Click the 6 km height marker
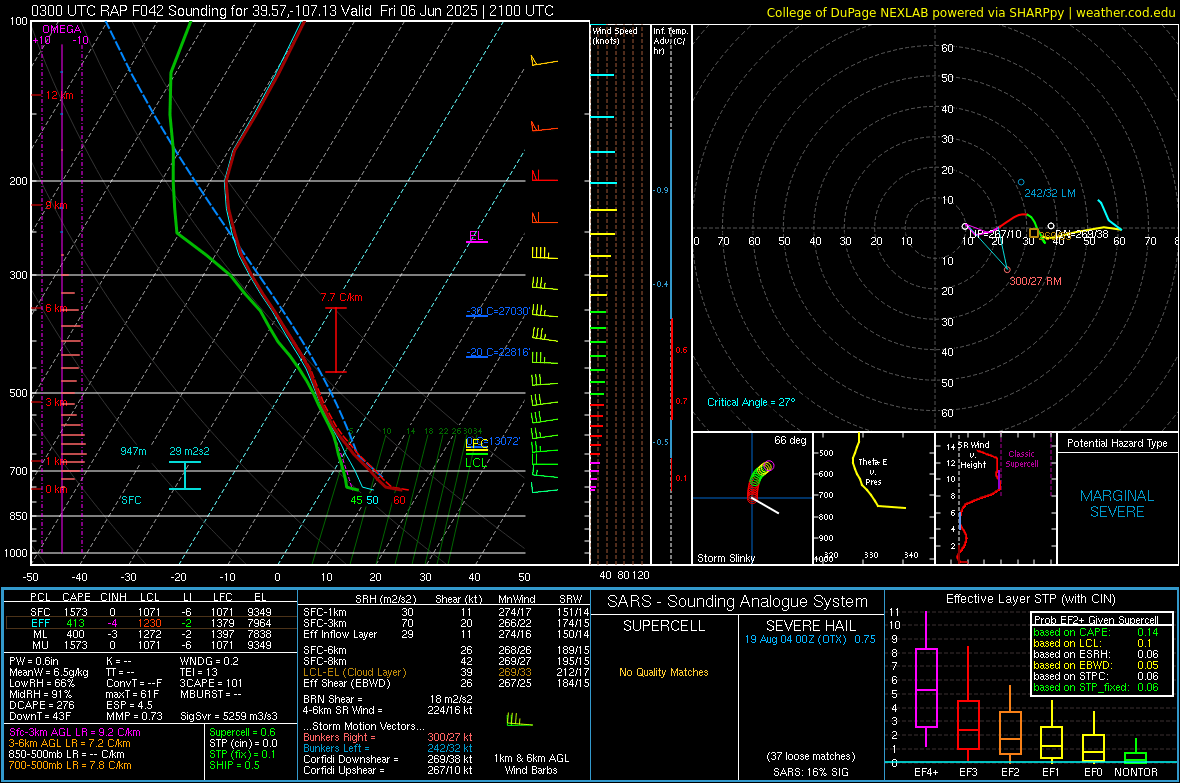Image resolution: width=1180 pixels, height=783 pixels. pyautogui.click(x=56, y=309)
